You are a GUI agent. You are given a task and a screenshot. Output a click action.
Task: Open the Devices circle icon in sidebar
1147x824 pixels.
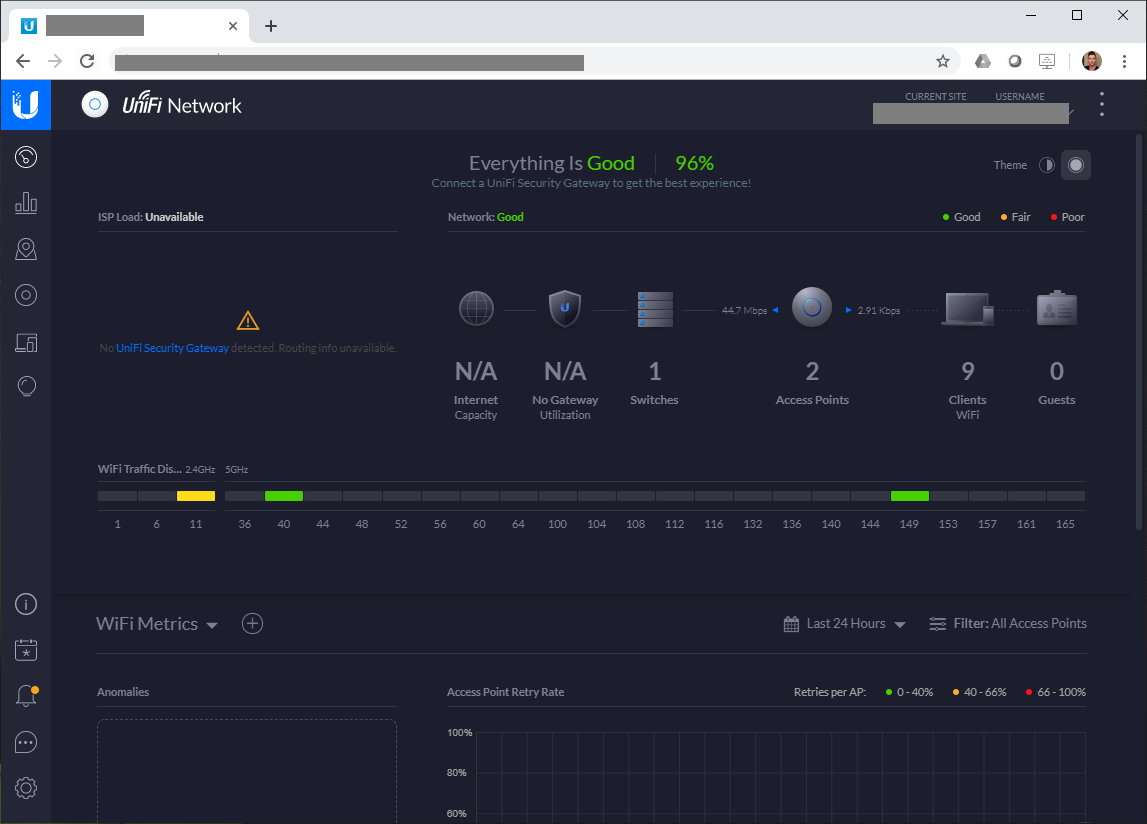[26, 295]
